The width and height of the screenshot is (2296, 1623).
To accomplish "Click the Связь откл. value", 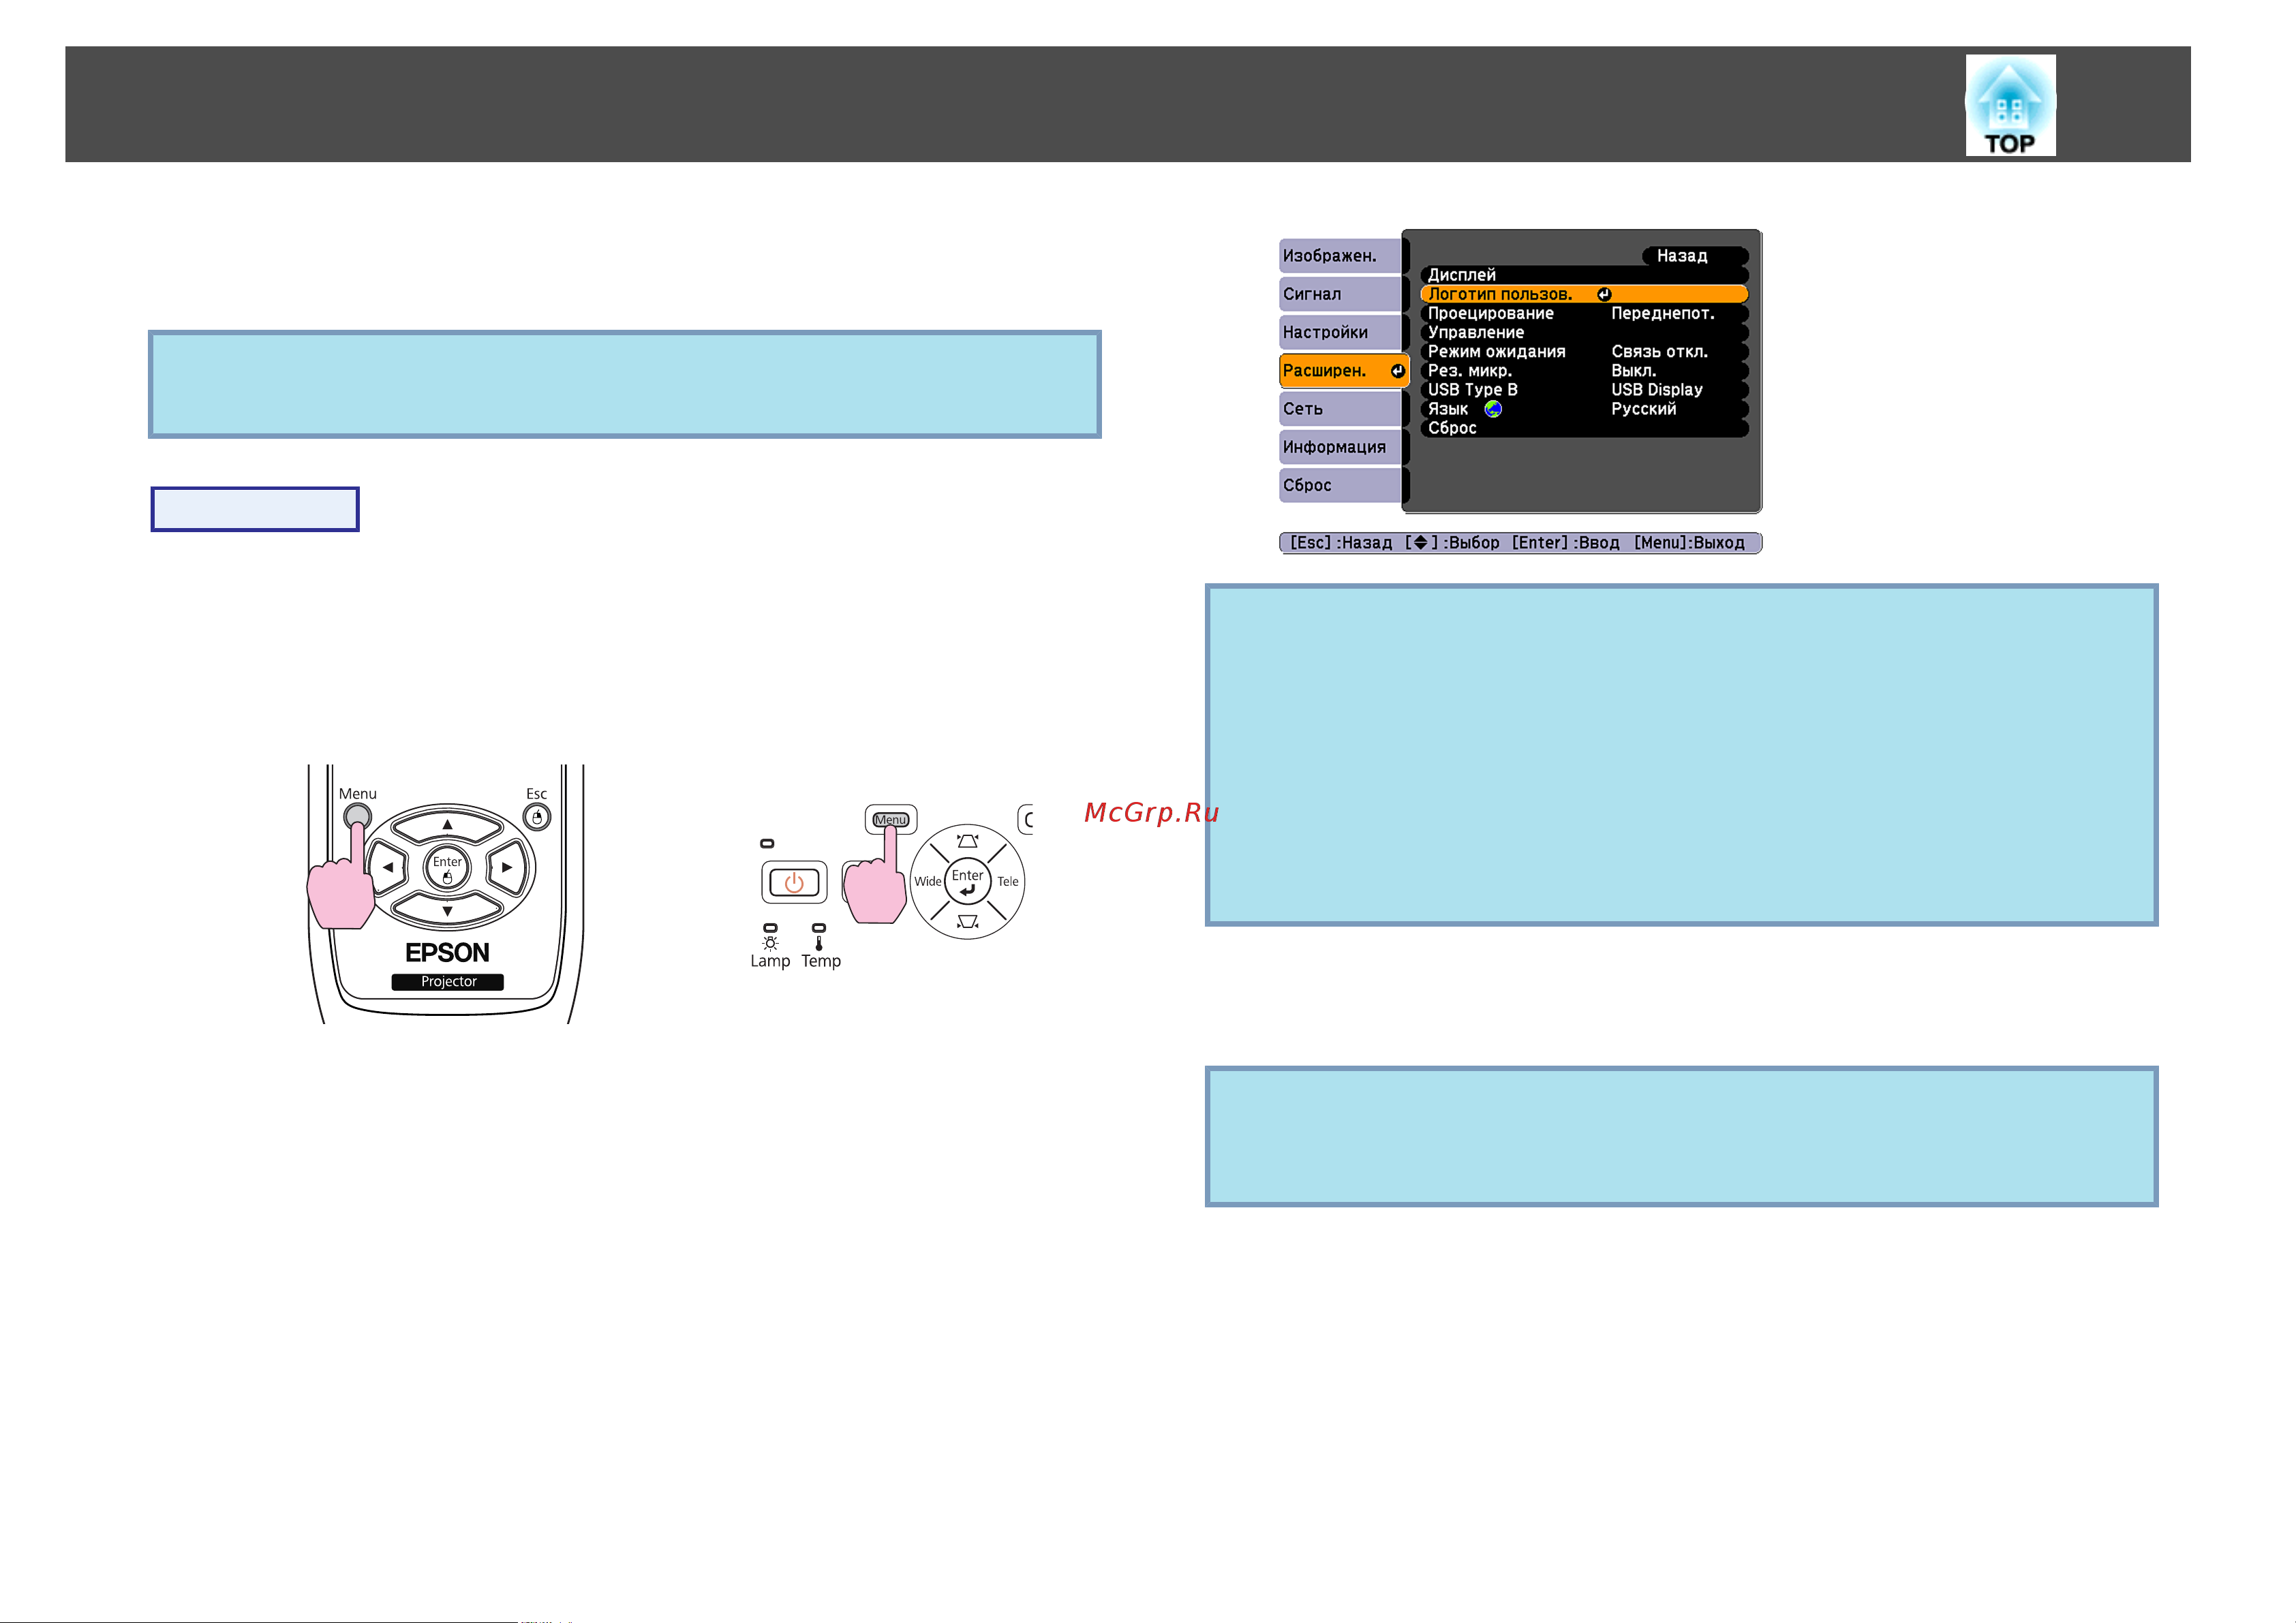I will pyautogui.click(x=1659, y=351).
